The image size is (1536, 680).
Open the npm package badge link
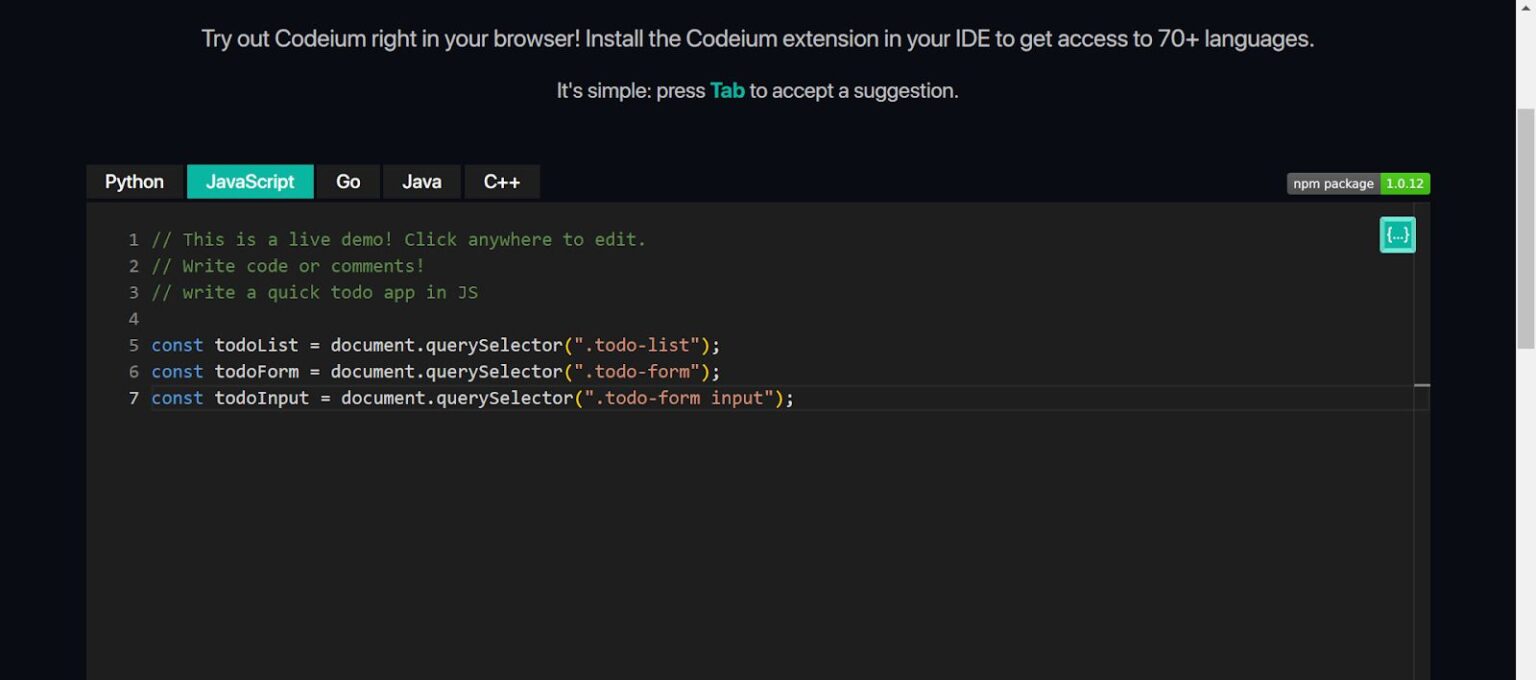1333,183
